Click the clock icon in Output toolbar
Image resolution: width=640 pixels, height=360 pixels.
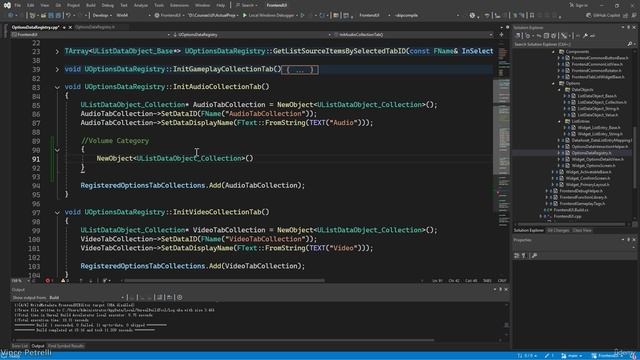pyautogui.click(x=180, y=298)
